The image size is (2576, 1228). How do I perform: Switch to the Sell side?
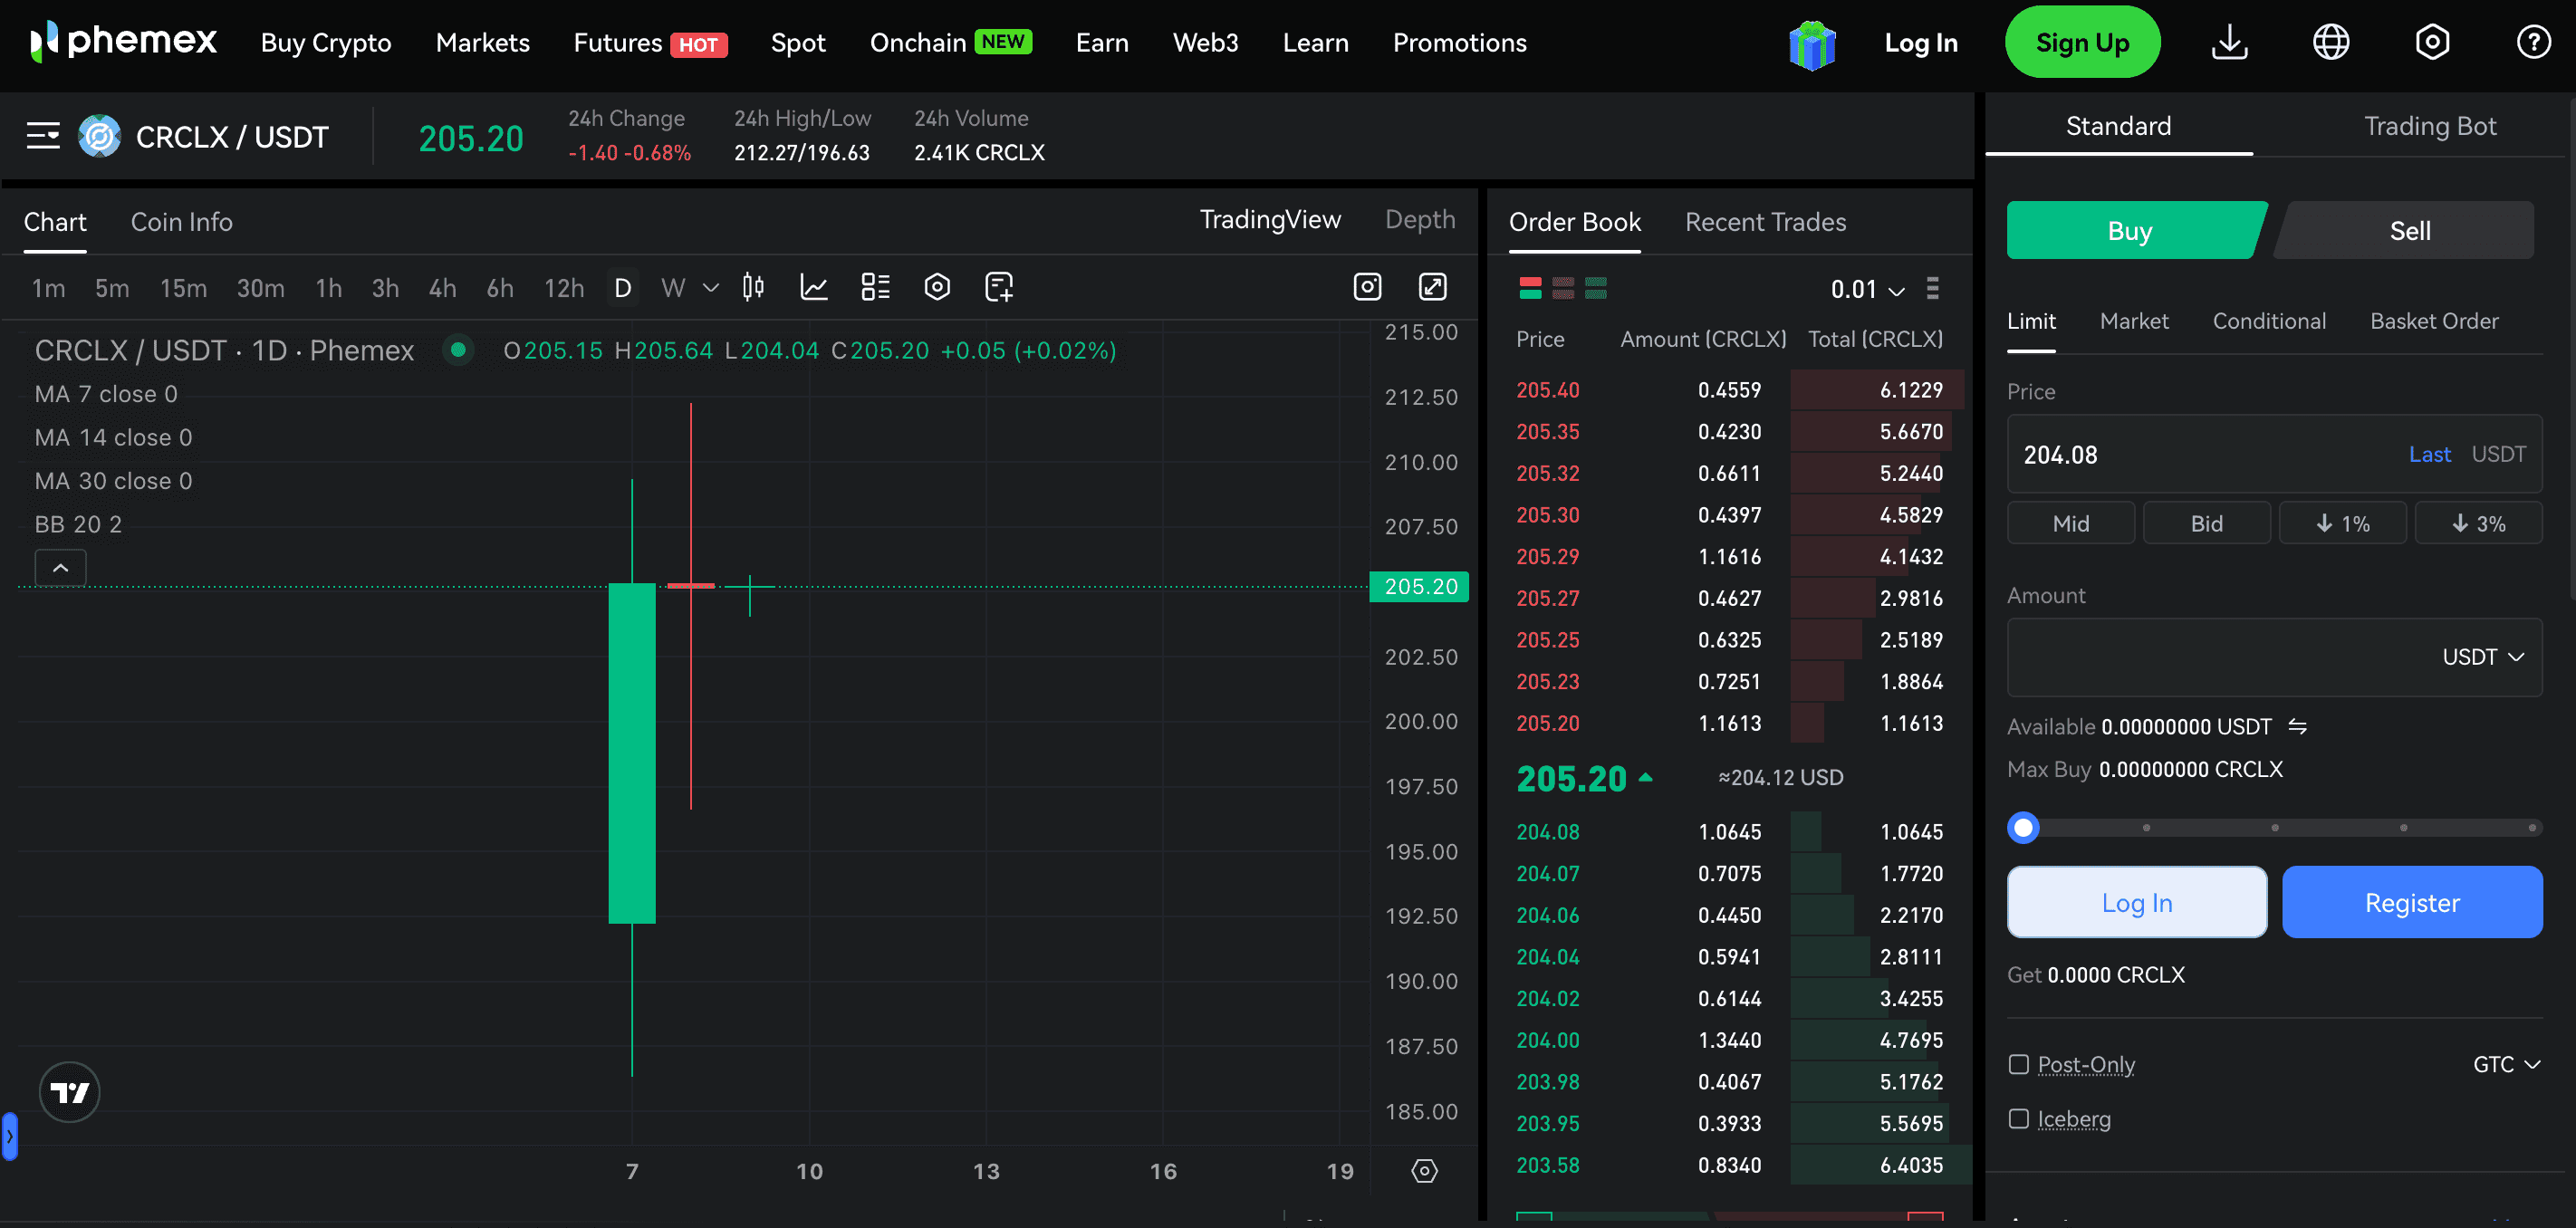tap(2409, 231)
